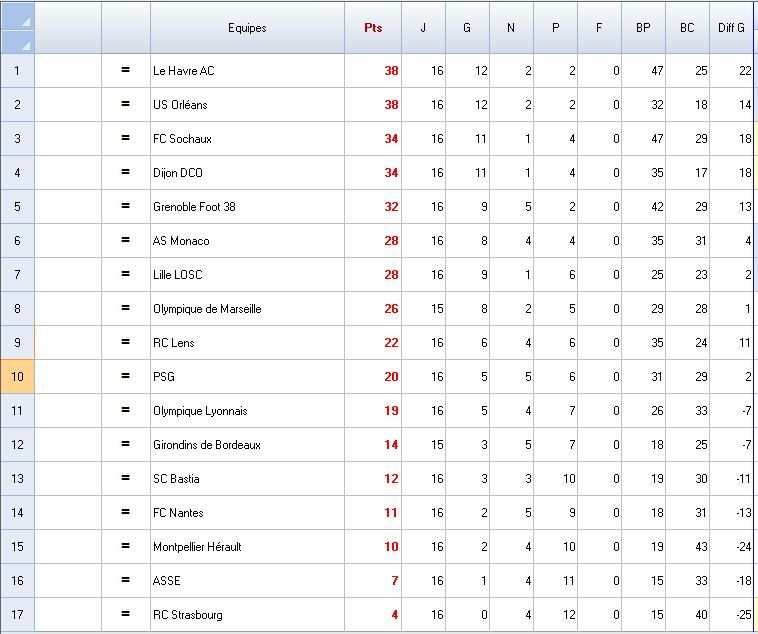
Task: Click the unchanged-rank equals icon for Le Havre AC
Action: tap(126, 71)
